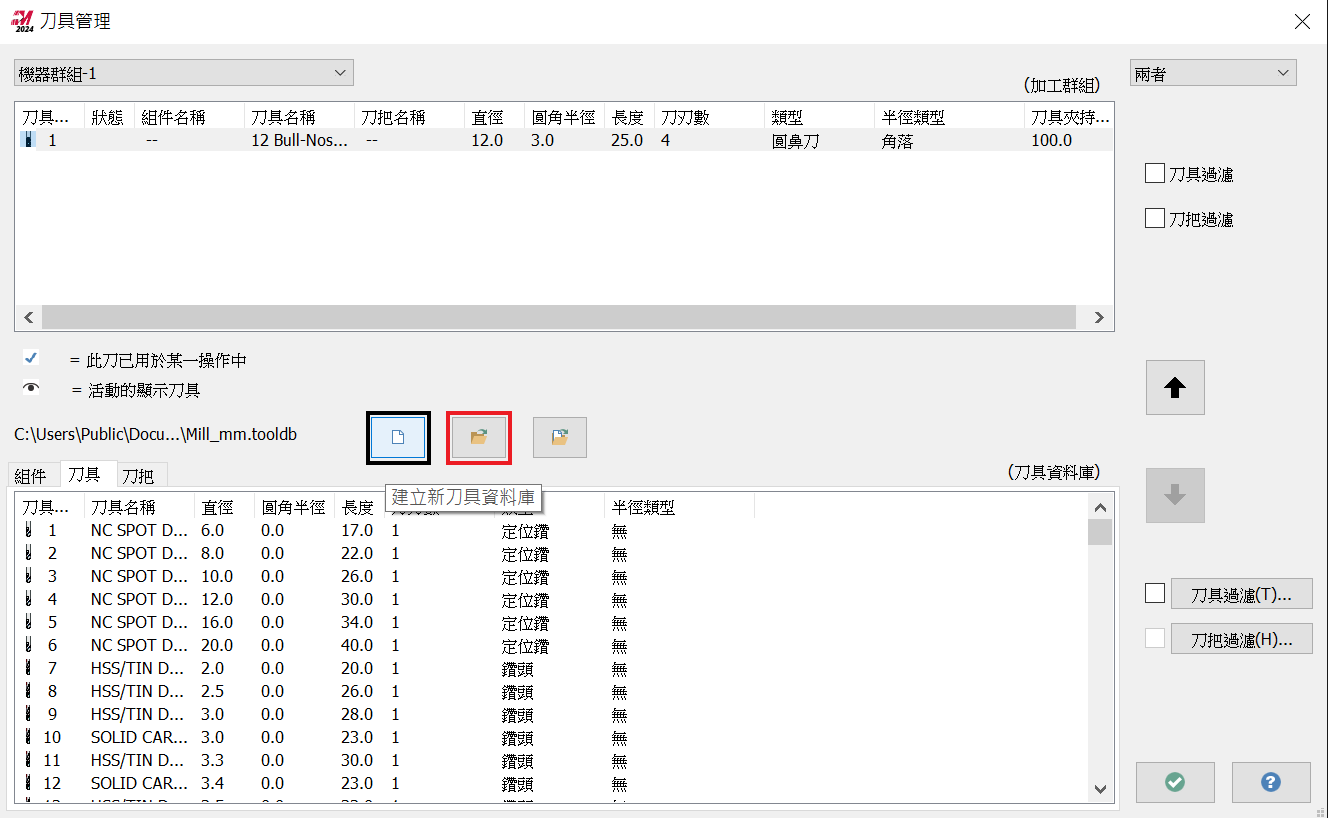Viewport: 1328px width, 818px height.
Task: Click library 刀具名稱 column header
Action: (139, 507)
